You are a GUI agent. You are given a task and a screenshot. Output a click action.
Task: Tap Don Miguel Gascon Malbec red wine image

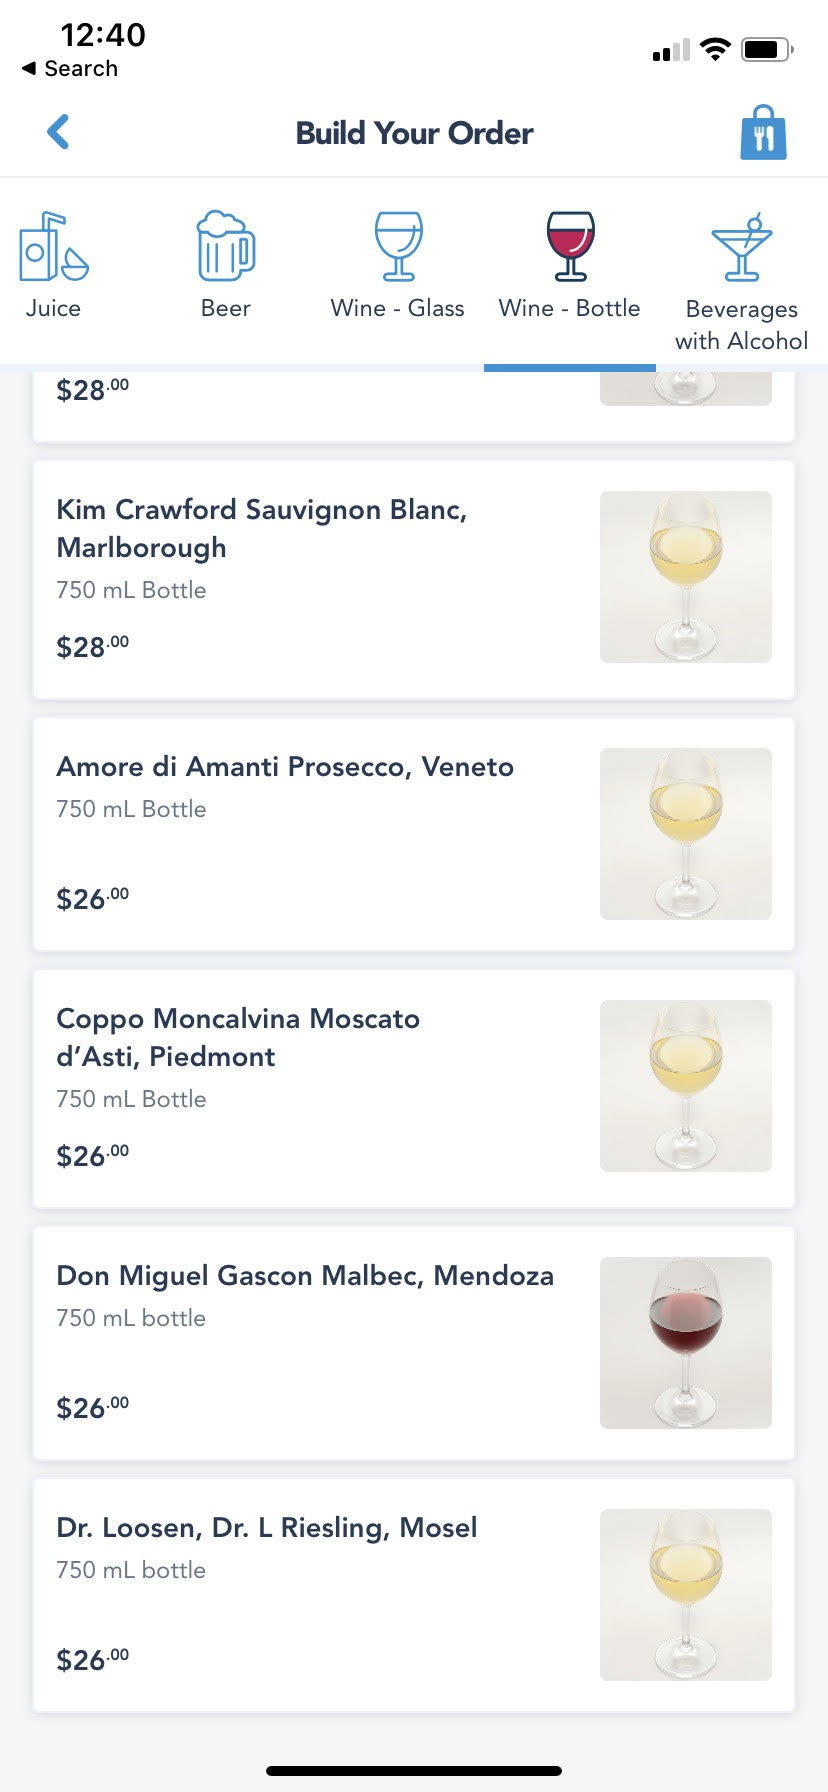686,1342
